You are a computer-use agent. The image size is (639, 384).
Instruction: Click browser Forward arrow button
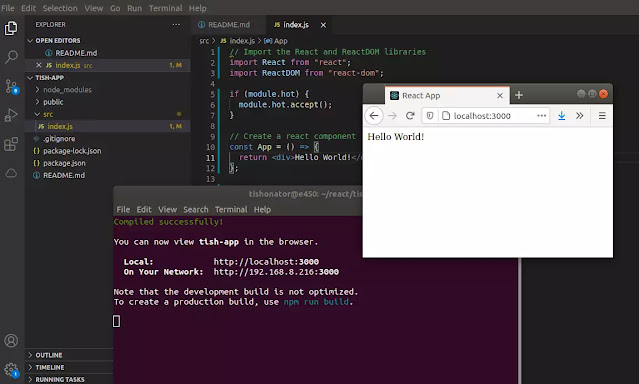click(x=392, y=116)
